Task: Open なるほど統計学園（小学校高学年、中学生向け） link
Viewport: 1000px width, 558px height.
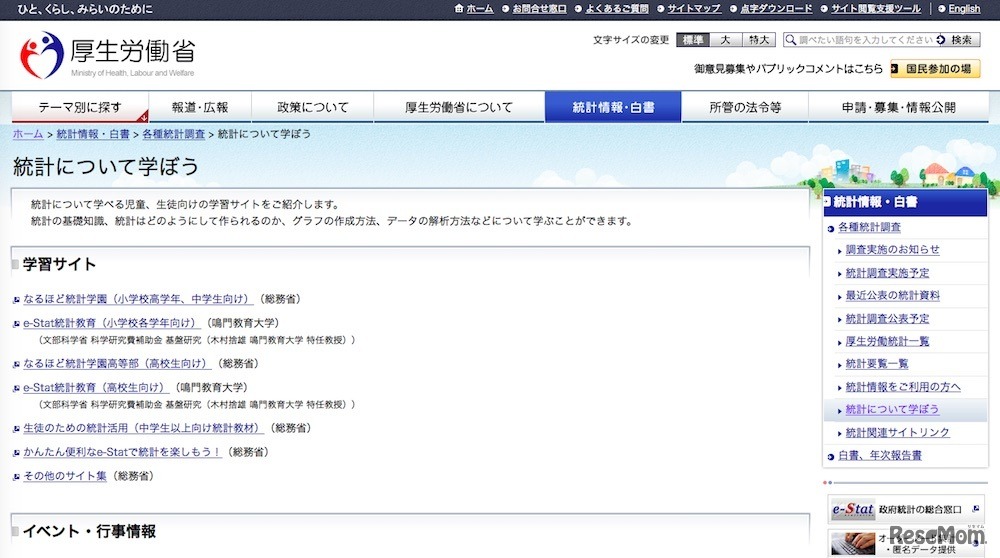Action: point(138,298)
